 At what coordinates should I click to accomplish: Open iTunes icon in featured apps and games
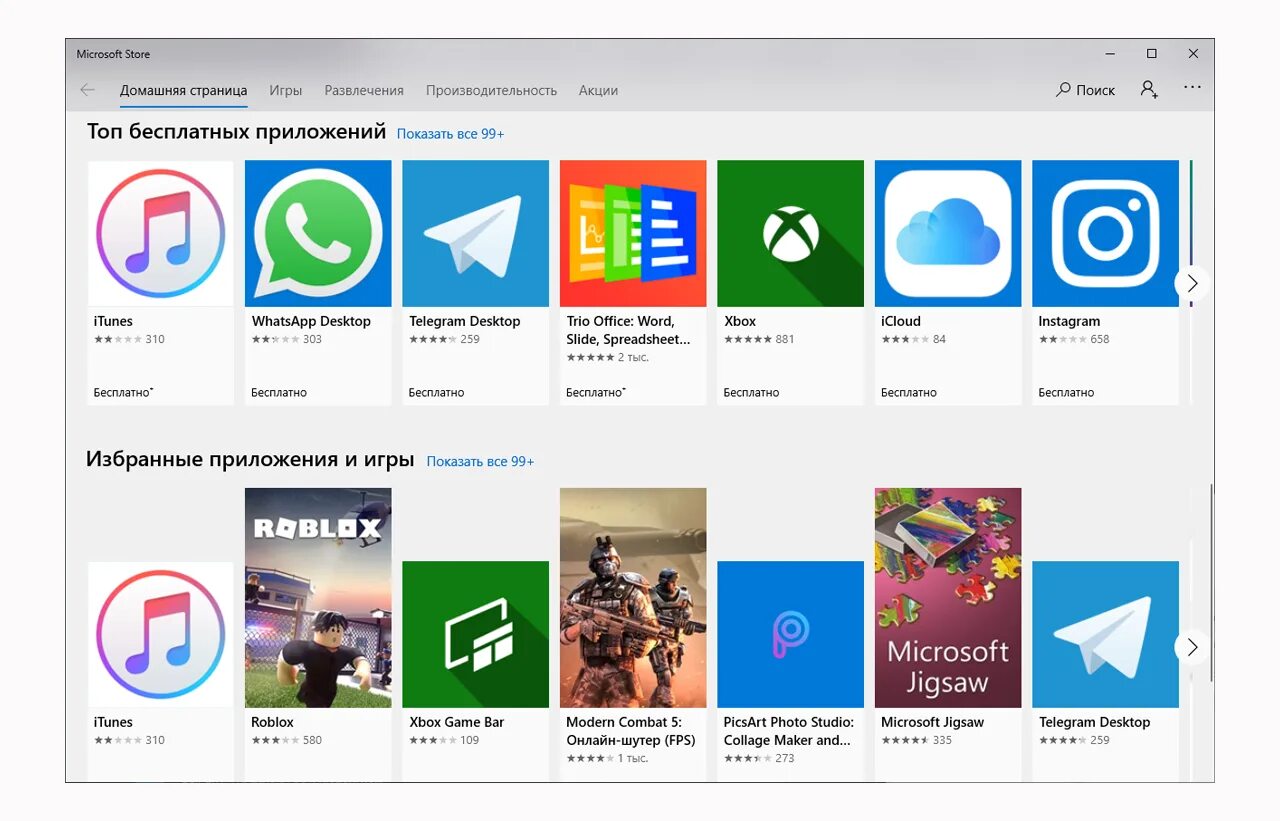[x=160, y=634]
